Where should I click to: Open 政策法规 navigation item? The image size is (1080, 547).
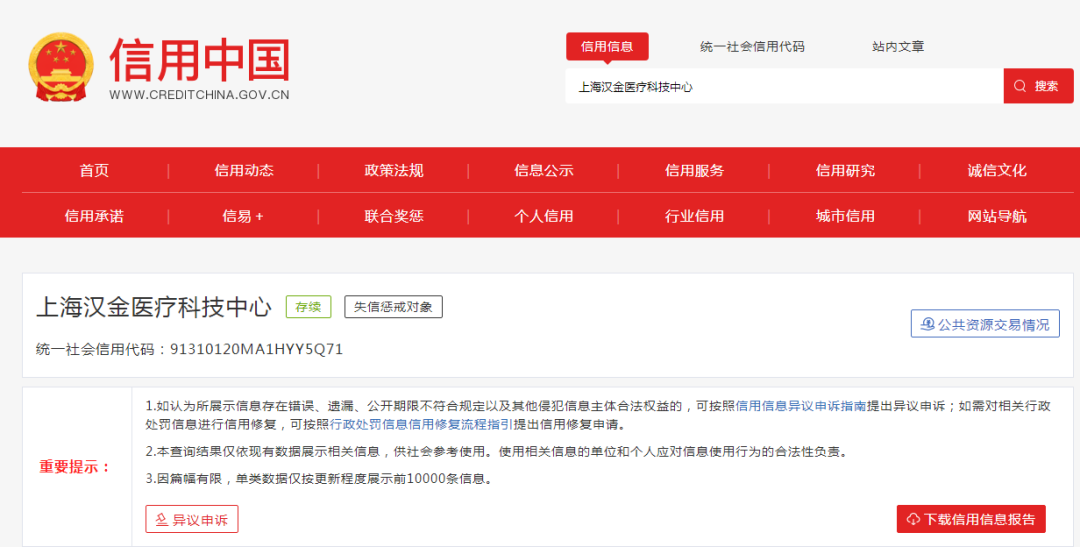pos(394,170)
